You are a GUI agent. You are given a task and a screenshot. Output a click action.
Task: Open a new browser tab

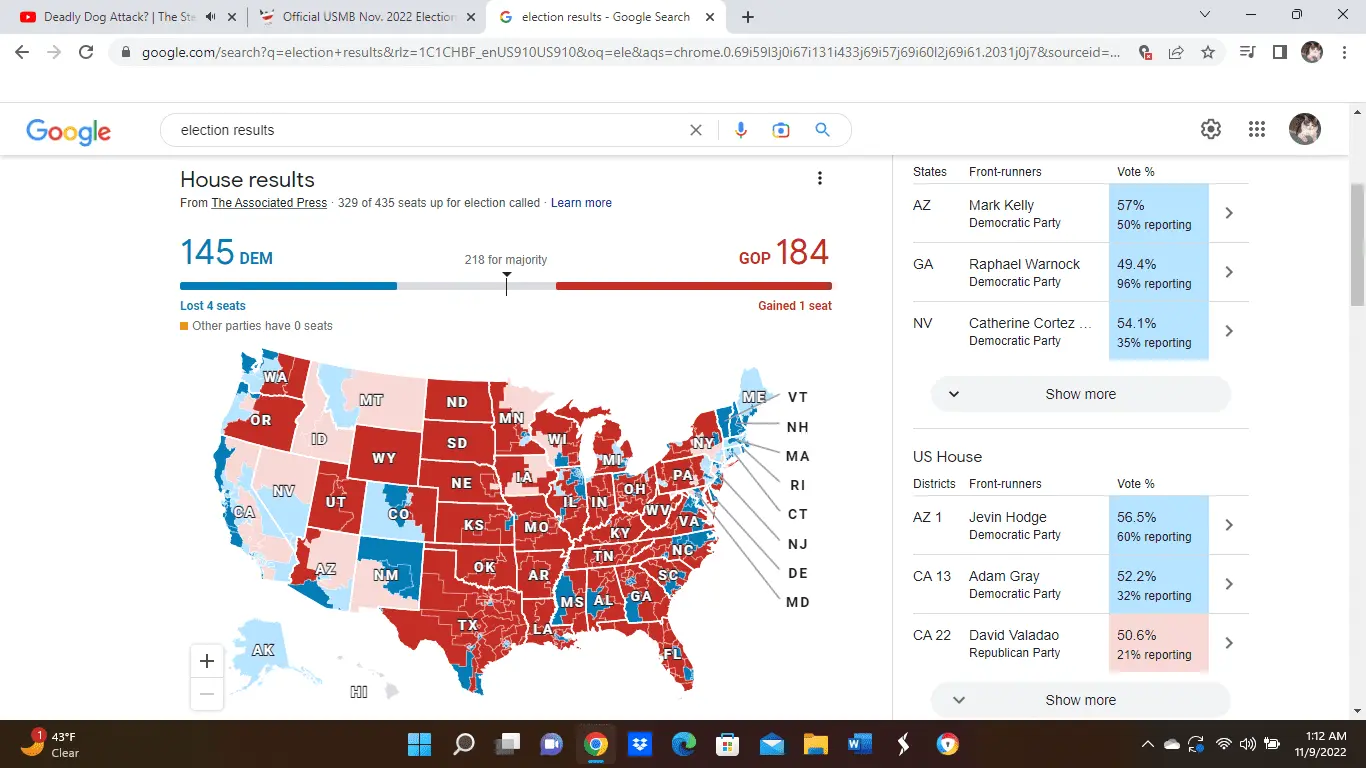(x=748, y=17)
